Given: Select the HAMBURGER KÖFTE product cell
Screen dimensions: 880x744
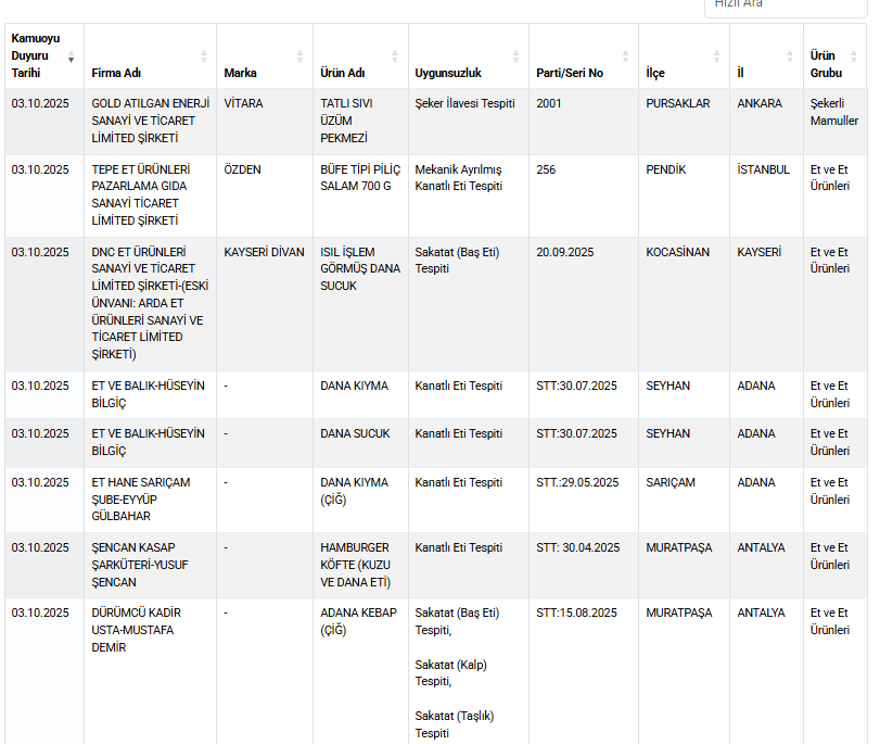Looking at the screenshot, I should (x=355, y=565).
